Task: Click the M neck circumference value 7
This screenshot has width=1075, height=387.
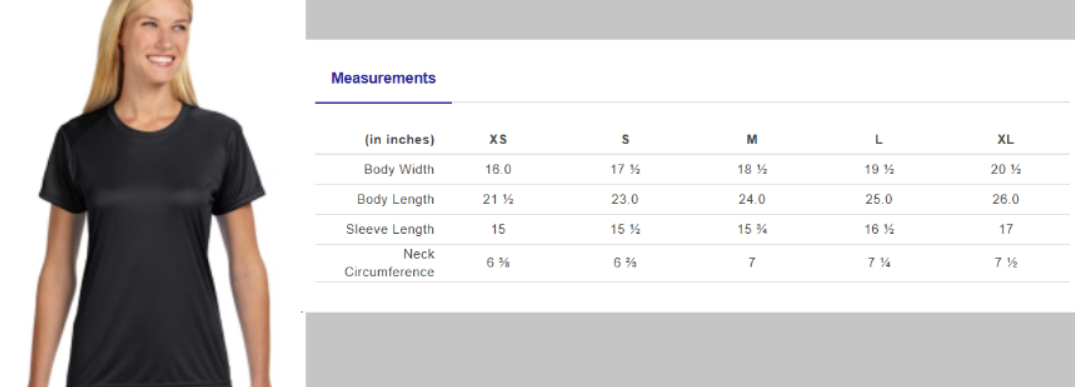Action: (x=752, y=263)
